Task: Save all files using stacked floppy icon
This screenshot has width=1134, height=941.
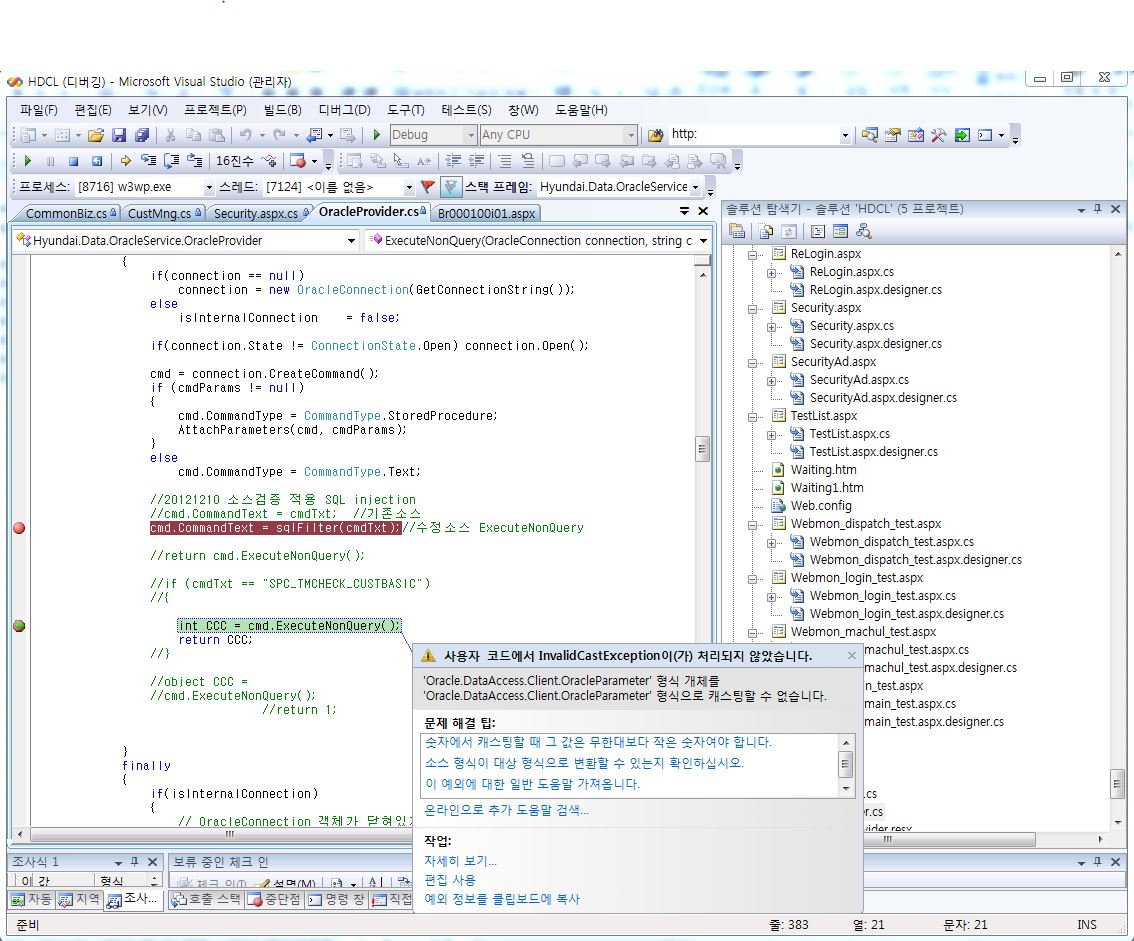Action: pyautogui.click(x=142, y=135)
